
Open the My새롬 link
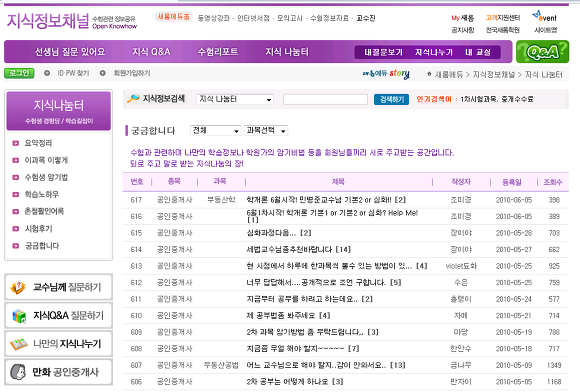[x=462, y=18]
